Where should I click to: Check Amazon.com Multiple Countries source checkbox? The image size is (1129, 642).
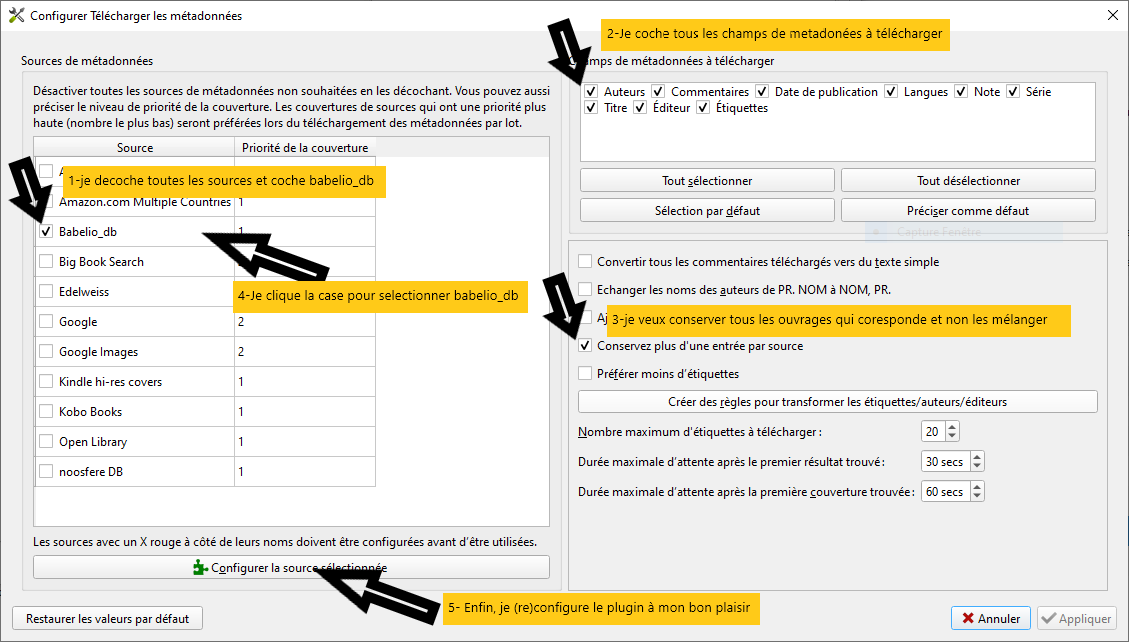pos(46,202)
